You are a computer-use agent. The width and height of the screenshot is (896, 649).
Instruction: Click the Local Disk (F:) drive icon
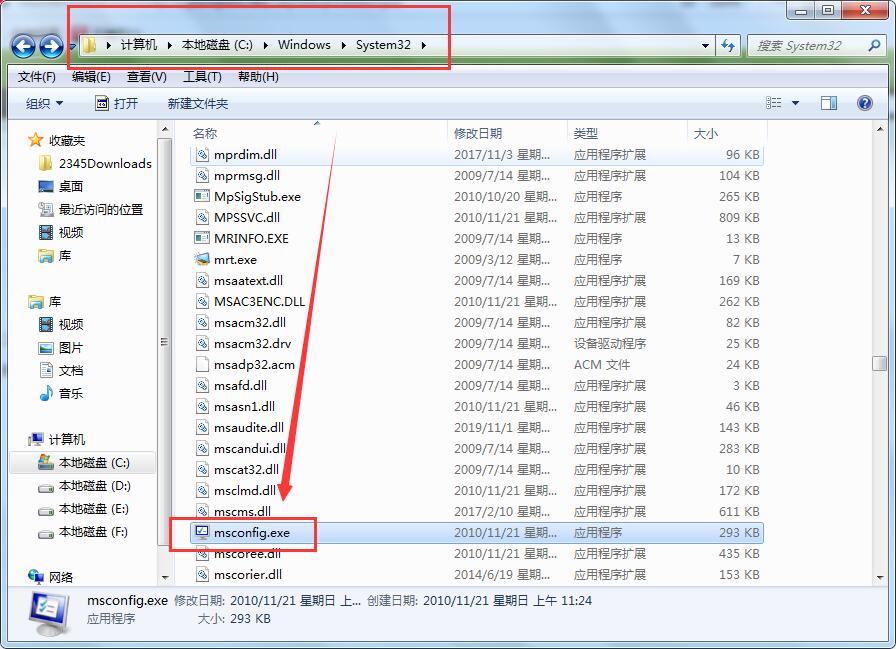(x=46, y=532)
